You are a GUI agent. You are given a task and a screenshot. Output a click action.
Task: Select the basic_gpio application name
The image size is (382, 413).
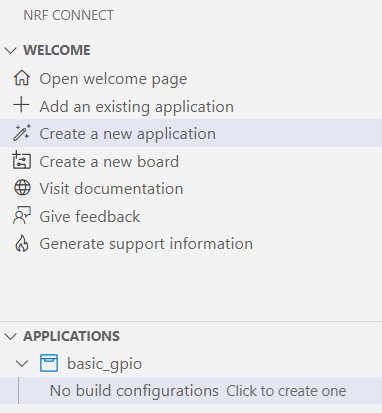pyautogui.click(x=105, y=364)
